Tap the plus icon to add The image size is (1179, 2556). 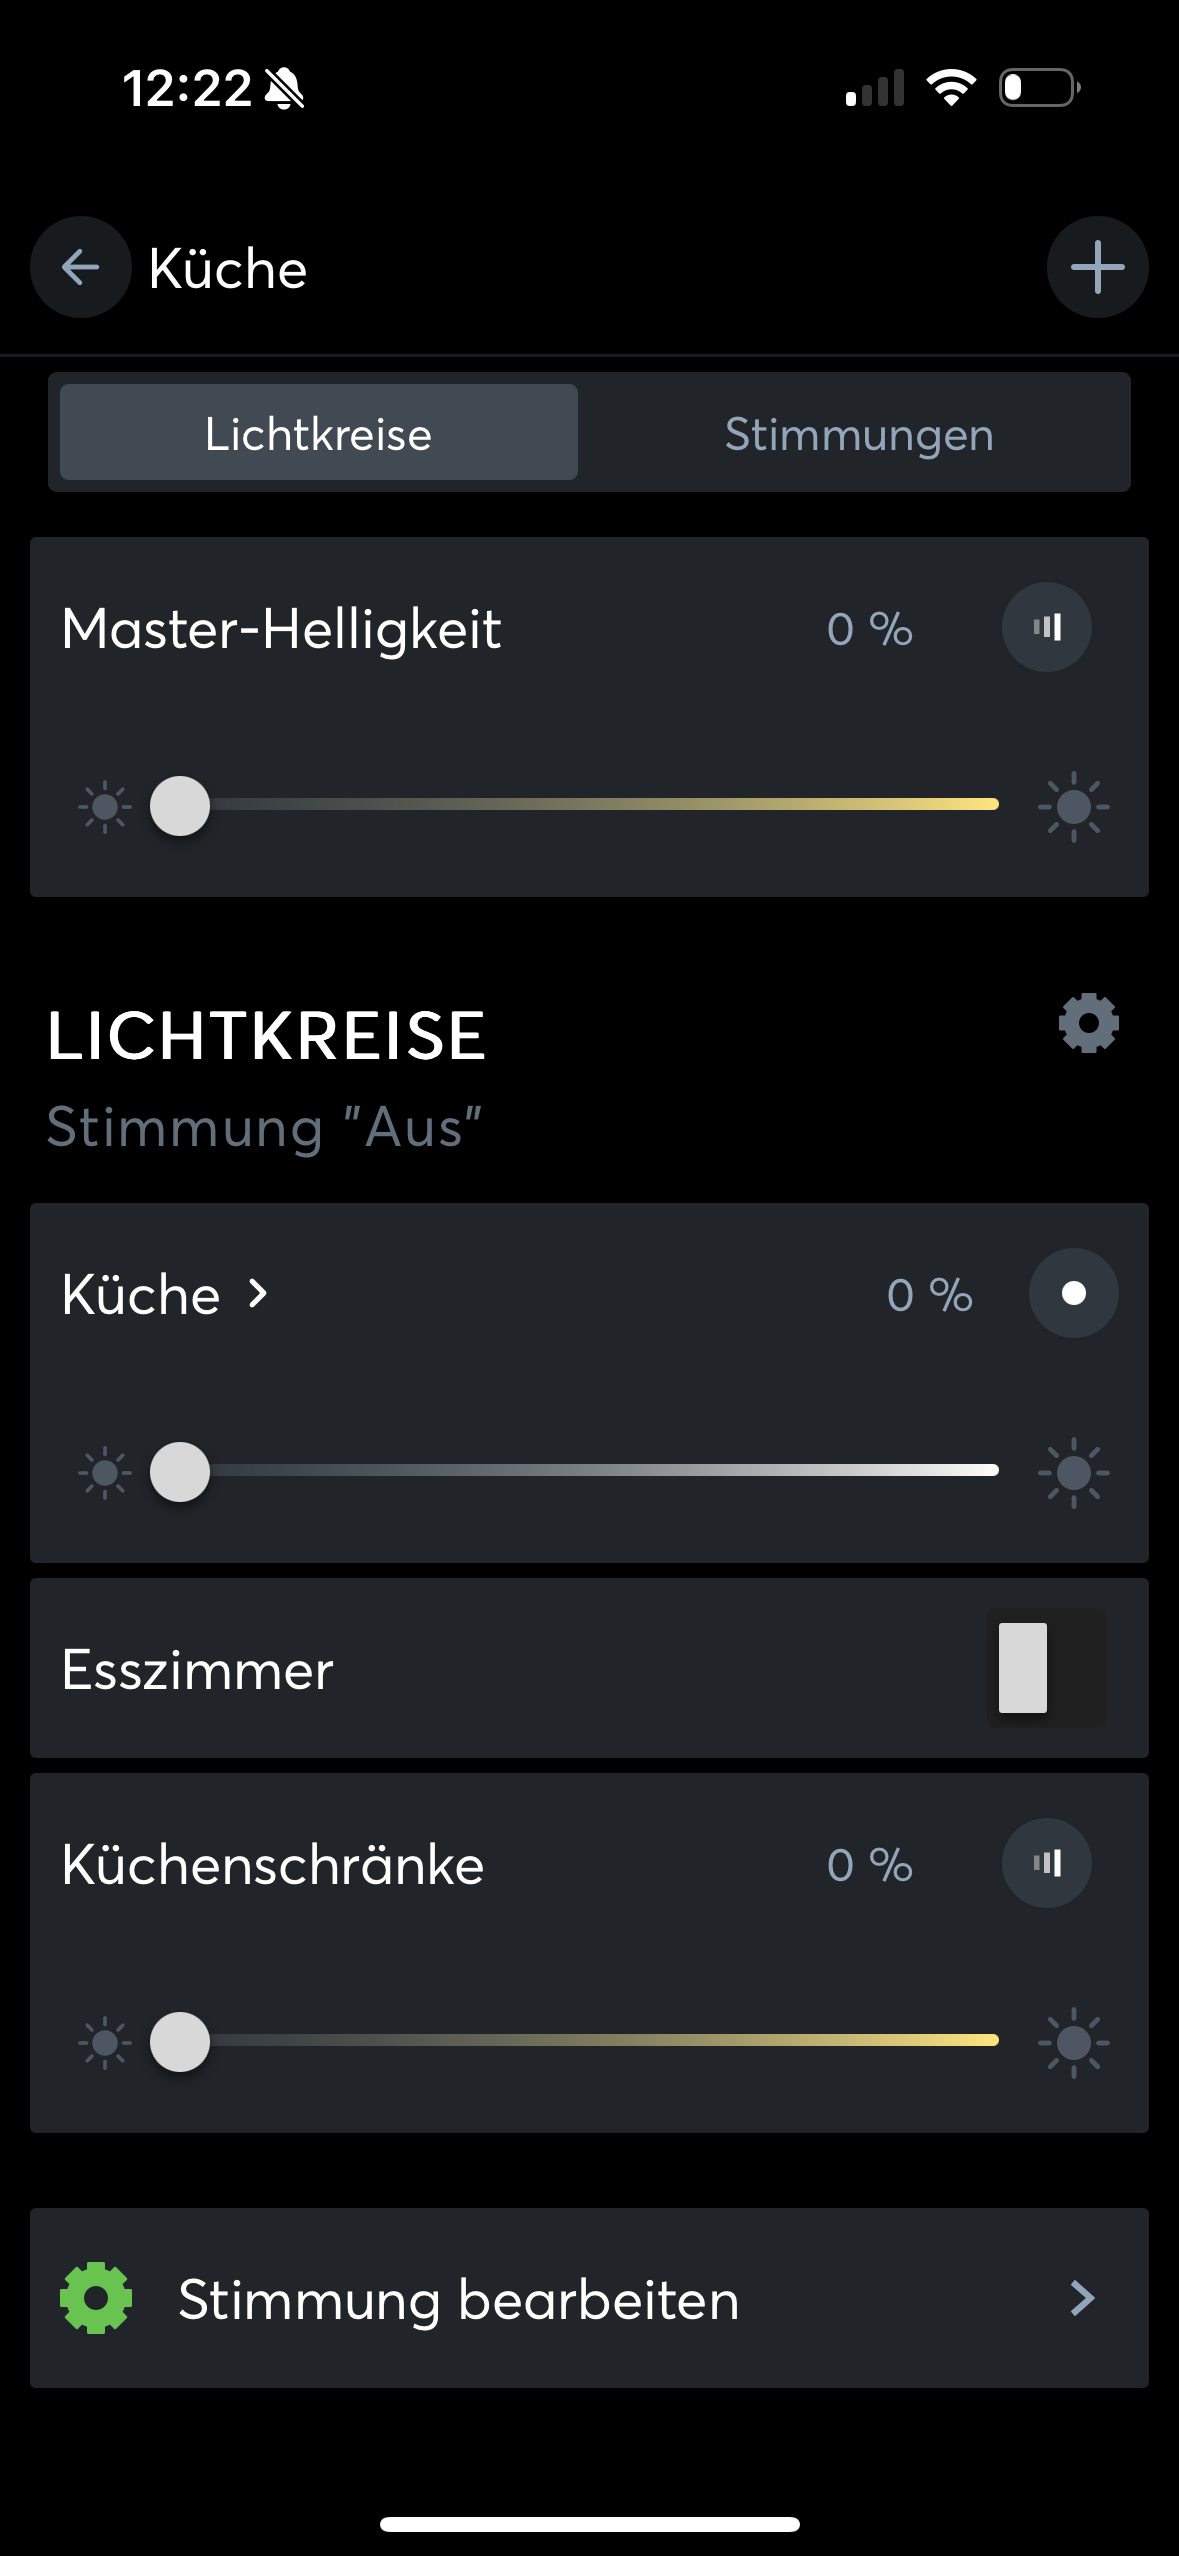click(1097, 267)
